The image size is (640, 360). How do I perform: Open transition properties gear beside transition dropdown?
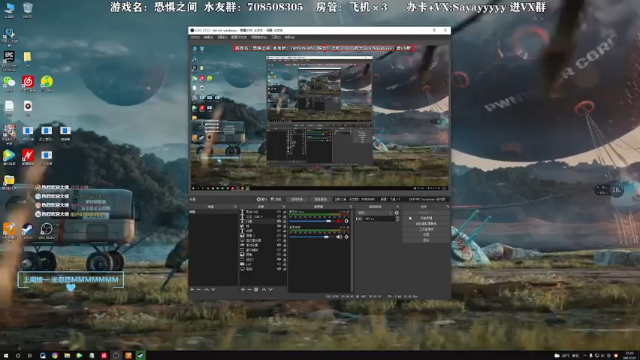[396, 213]
